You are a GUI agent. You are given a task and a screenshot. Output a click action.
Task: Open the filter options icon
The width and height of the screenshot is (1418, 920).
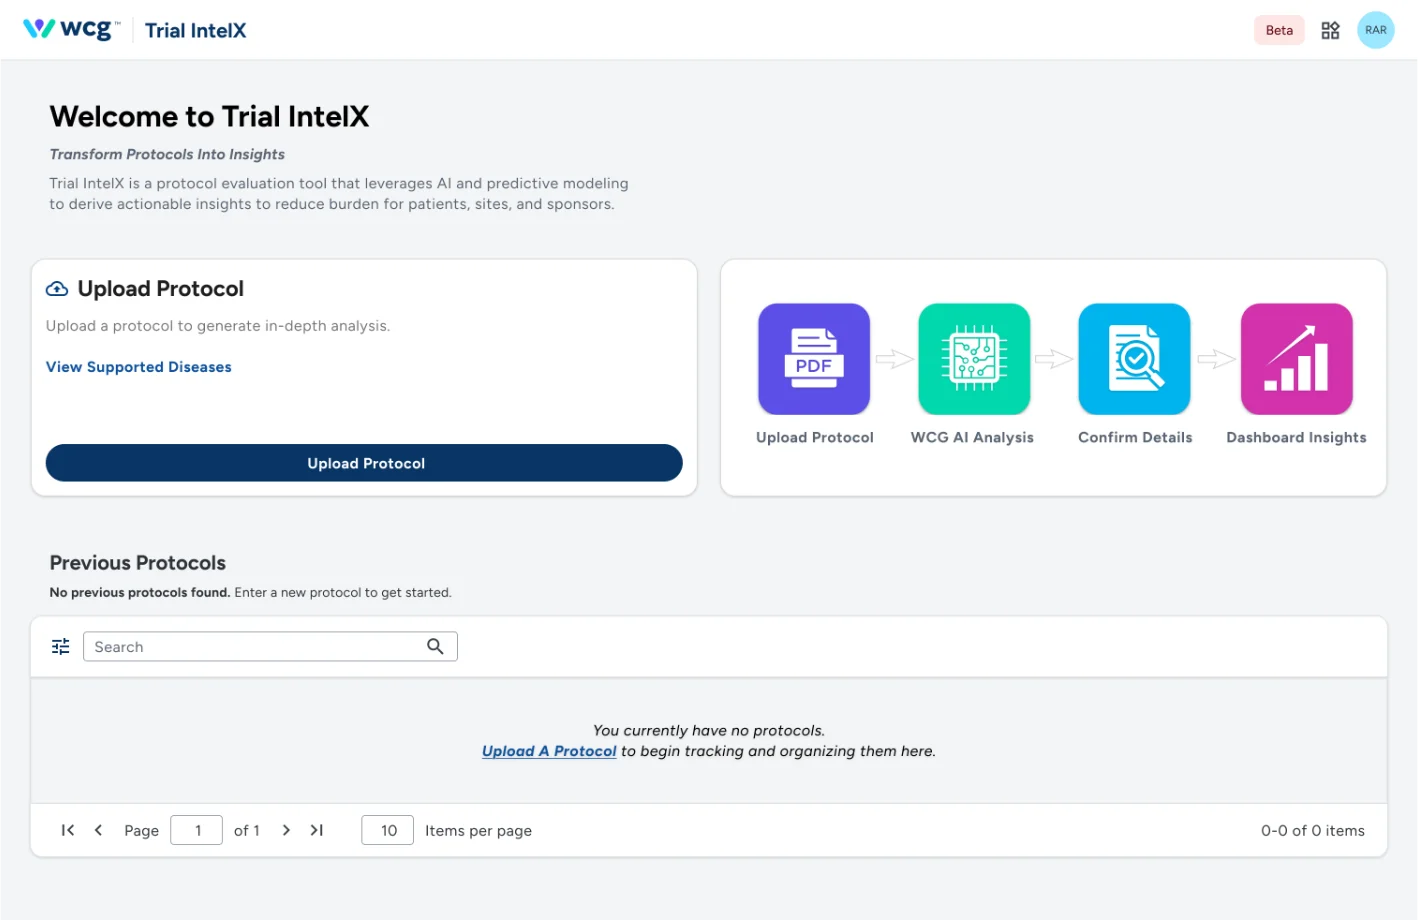point(60,646)
